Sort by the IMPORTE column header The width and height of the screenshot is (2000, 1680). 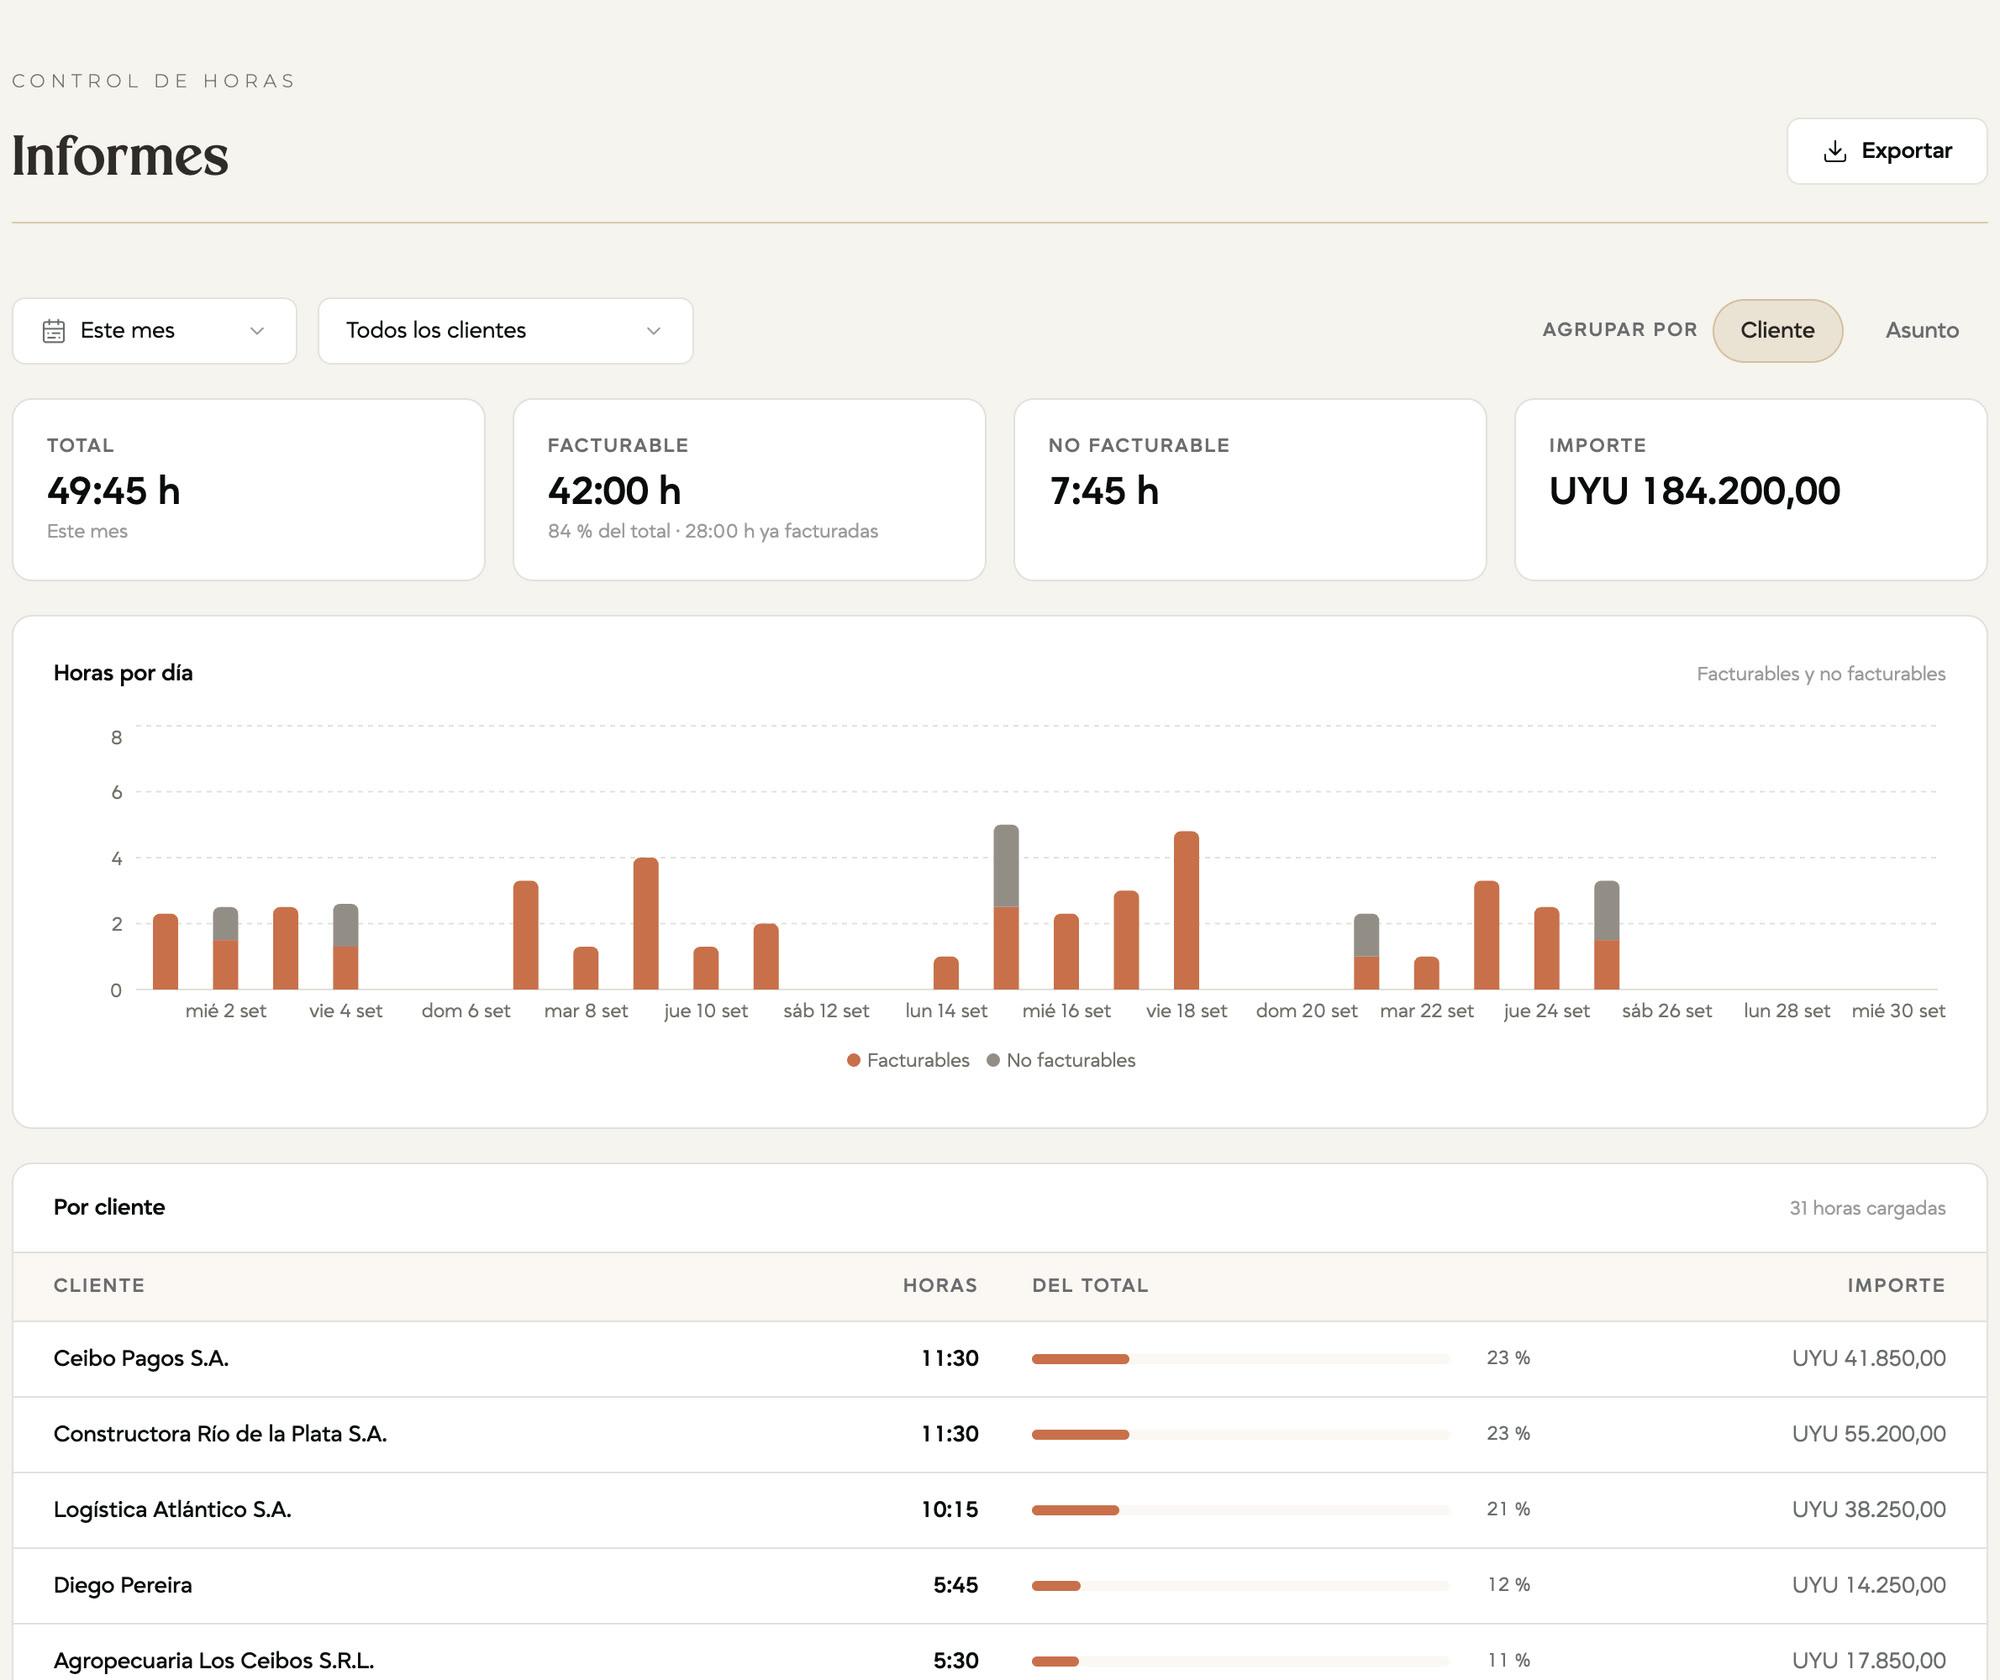click(x=1896, y=1285)
